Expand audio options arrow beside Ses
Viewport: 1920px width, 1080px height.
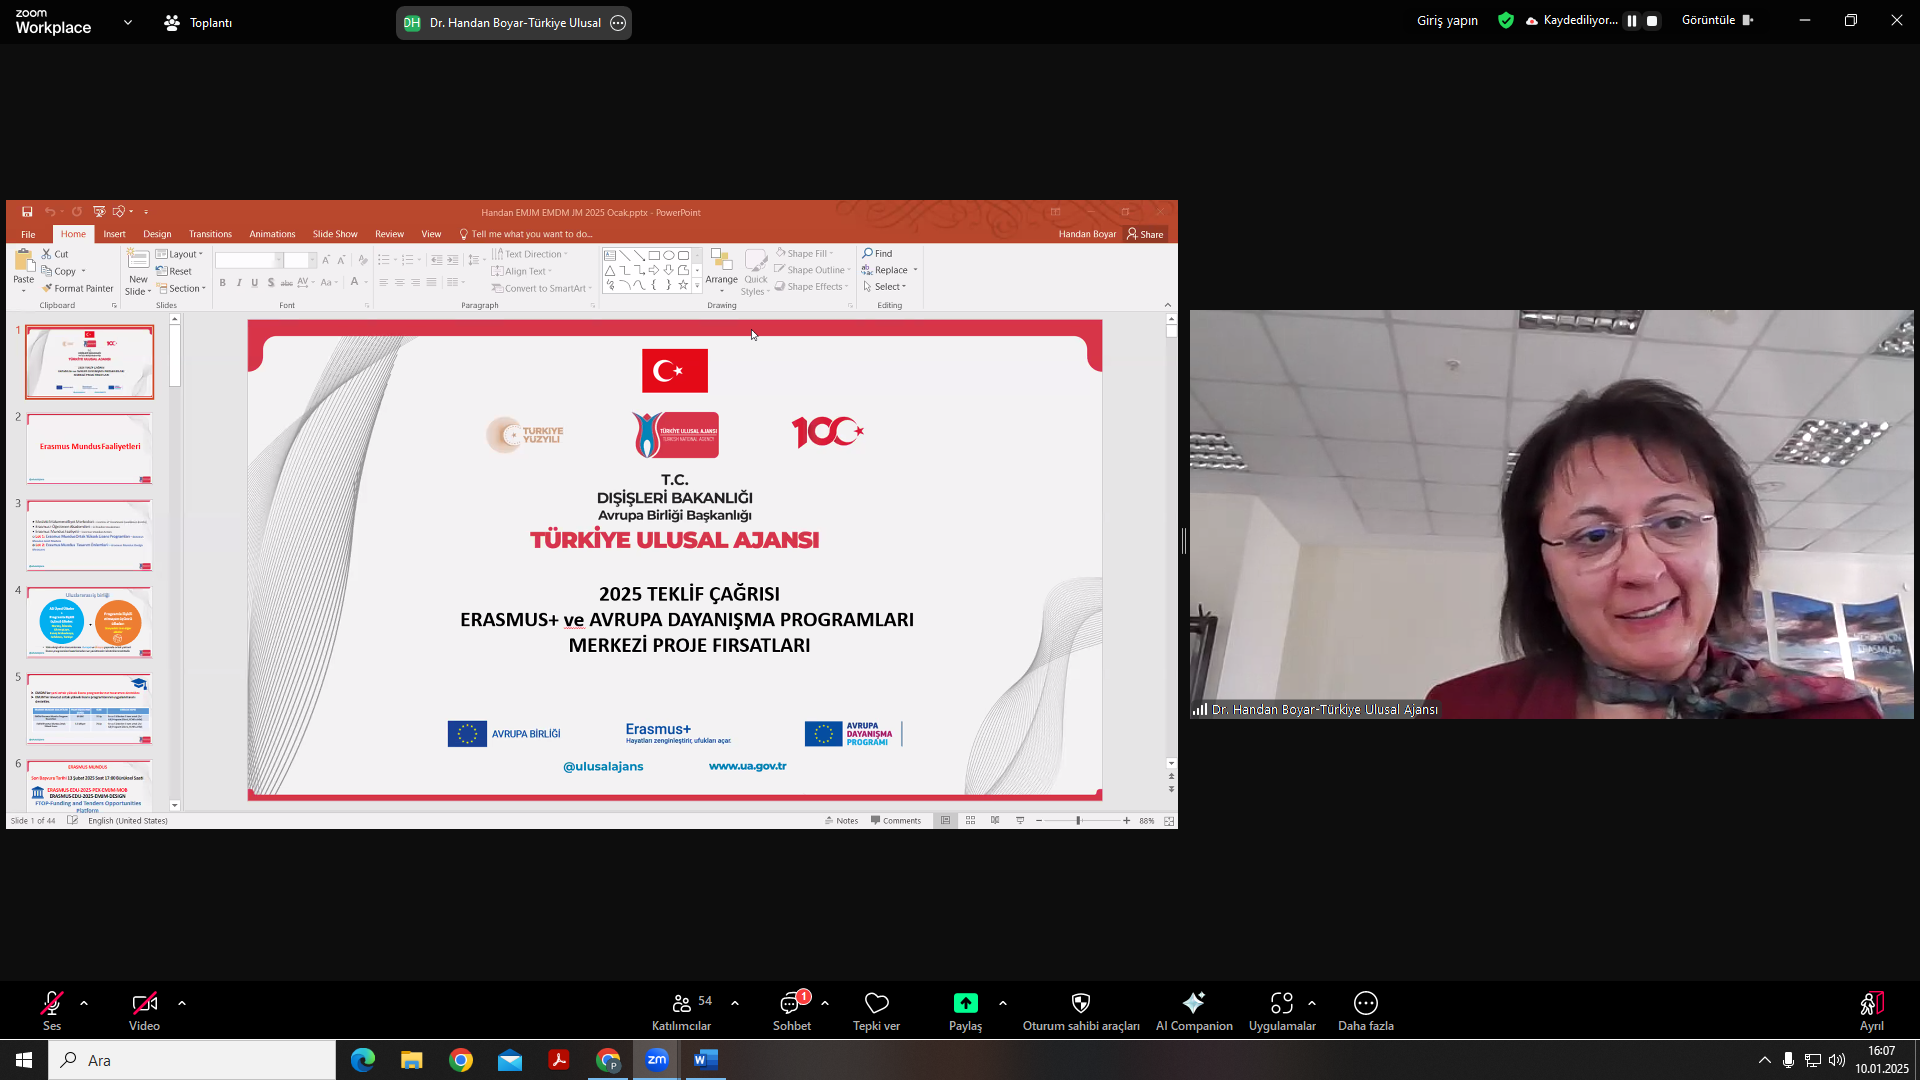point(84,1003)
